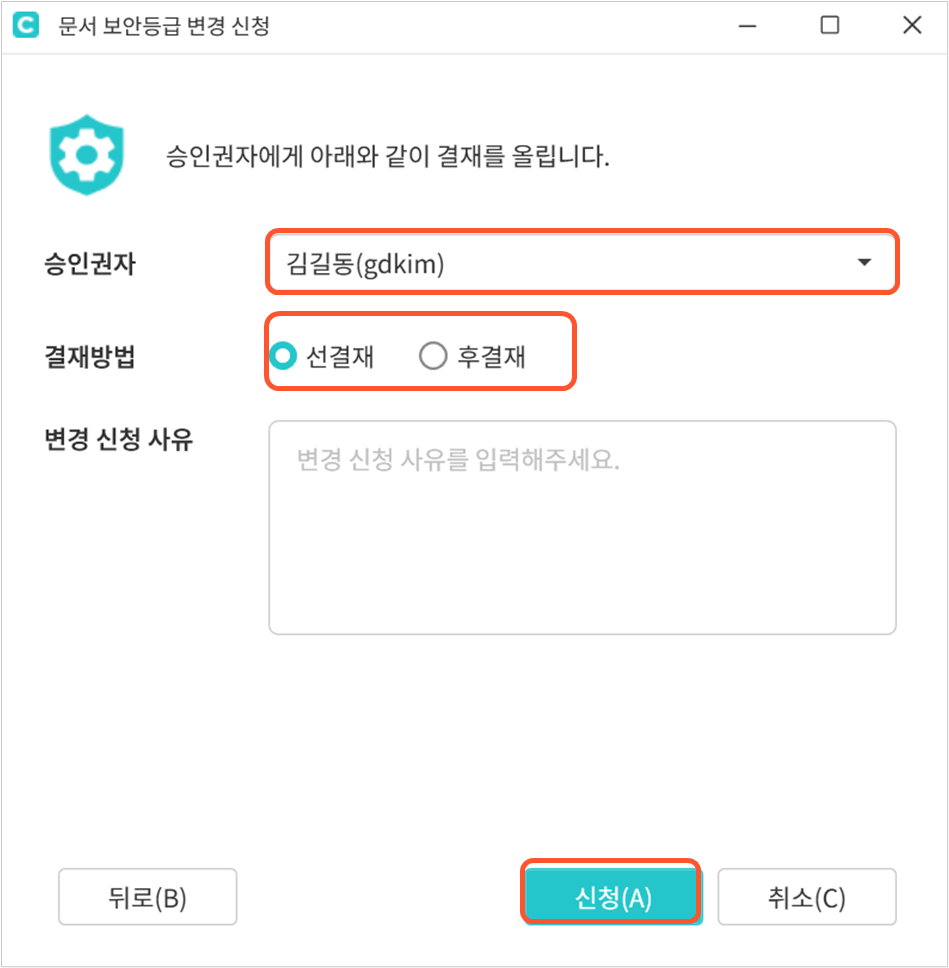Click the 변경 신청 사유 text area

(x=582, y=527)
